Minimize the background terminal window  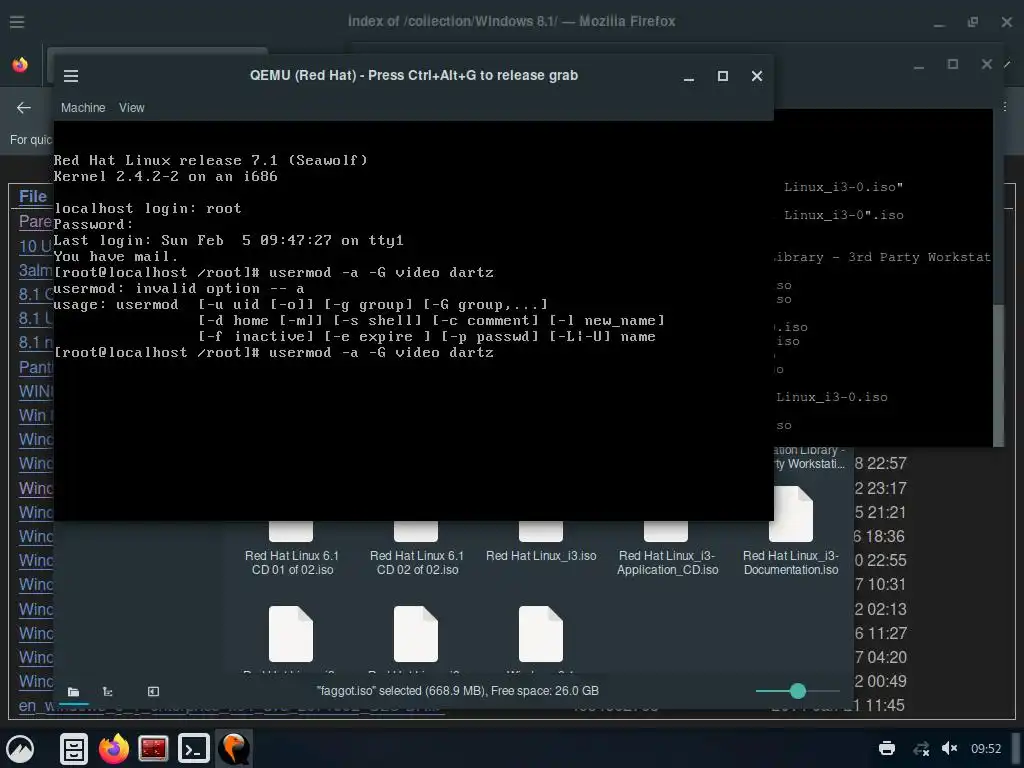[919, 65]
